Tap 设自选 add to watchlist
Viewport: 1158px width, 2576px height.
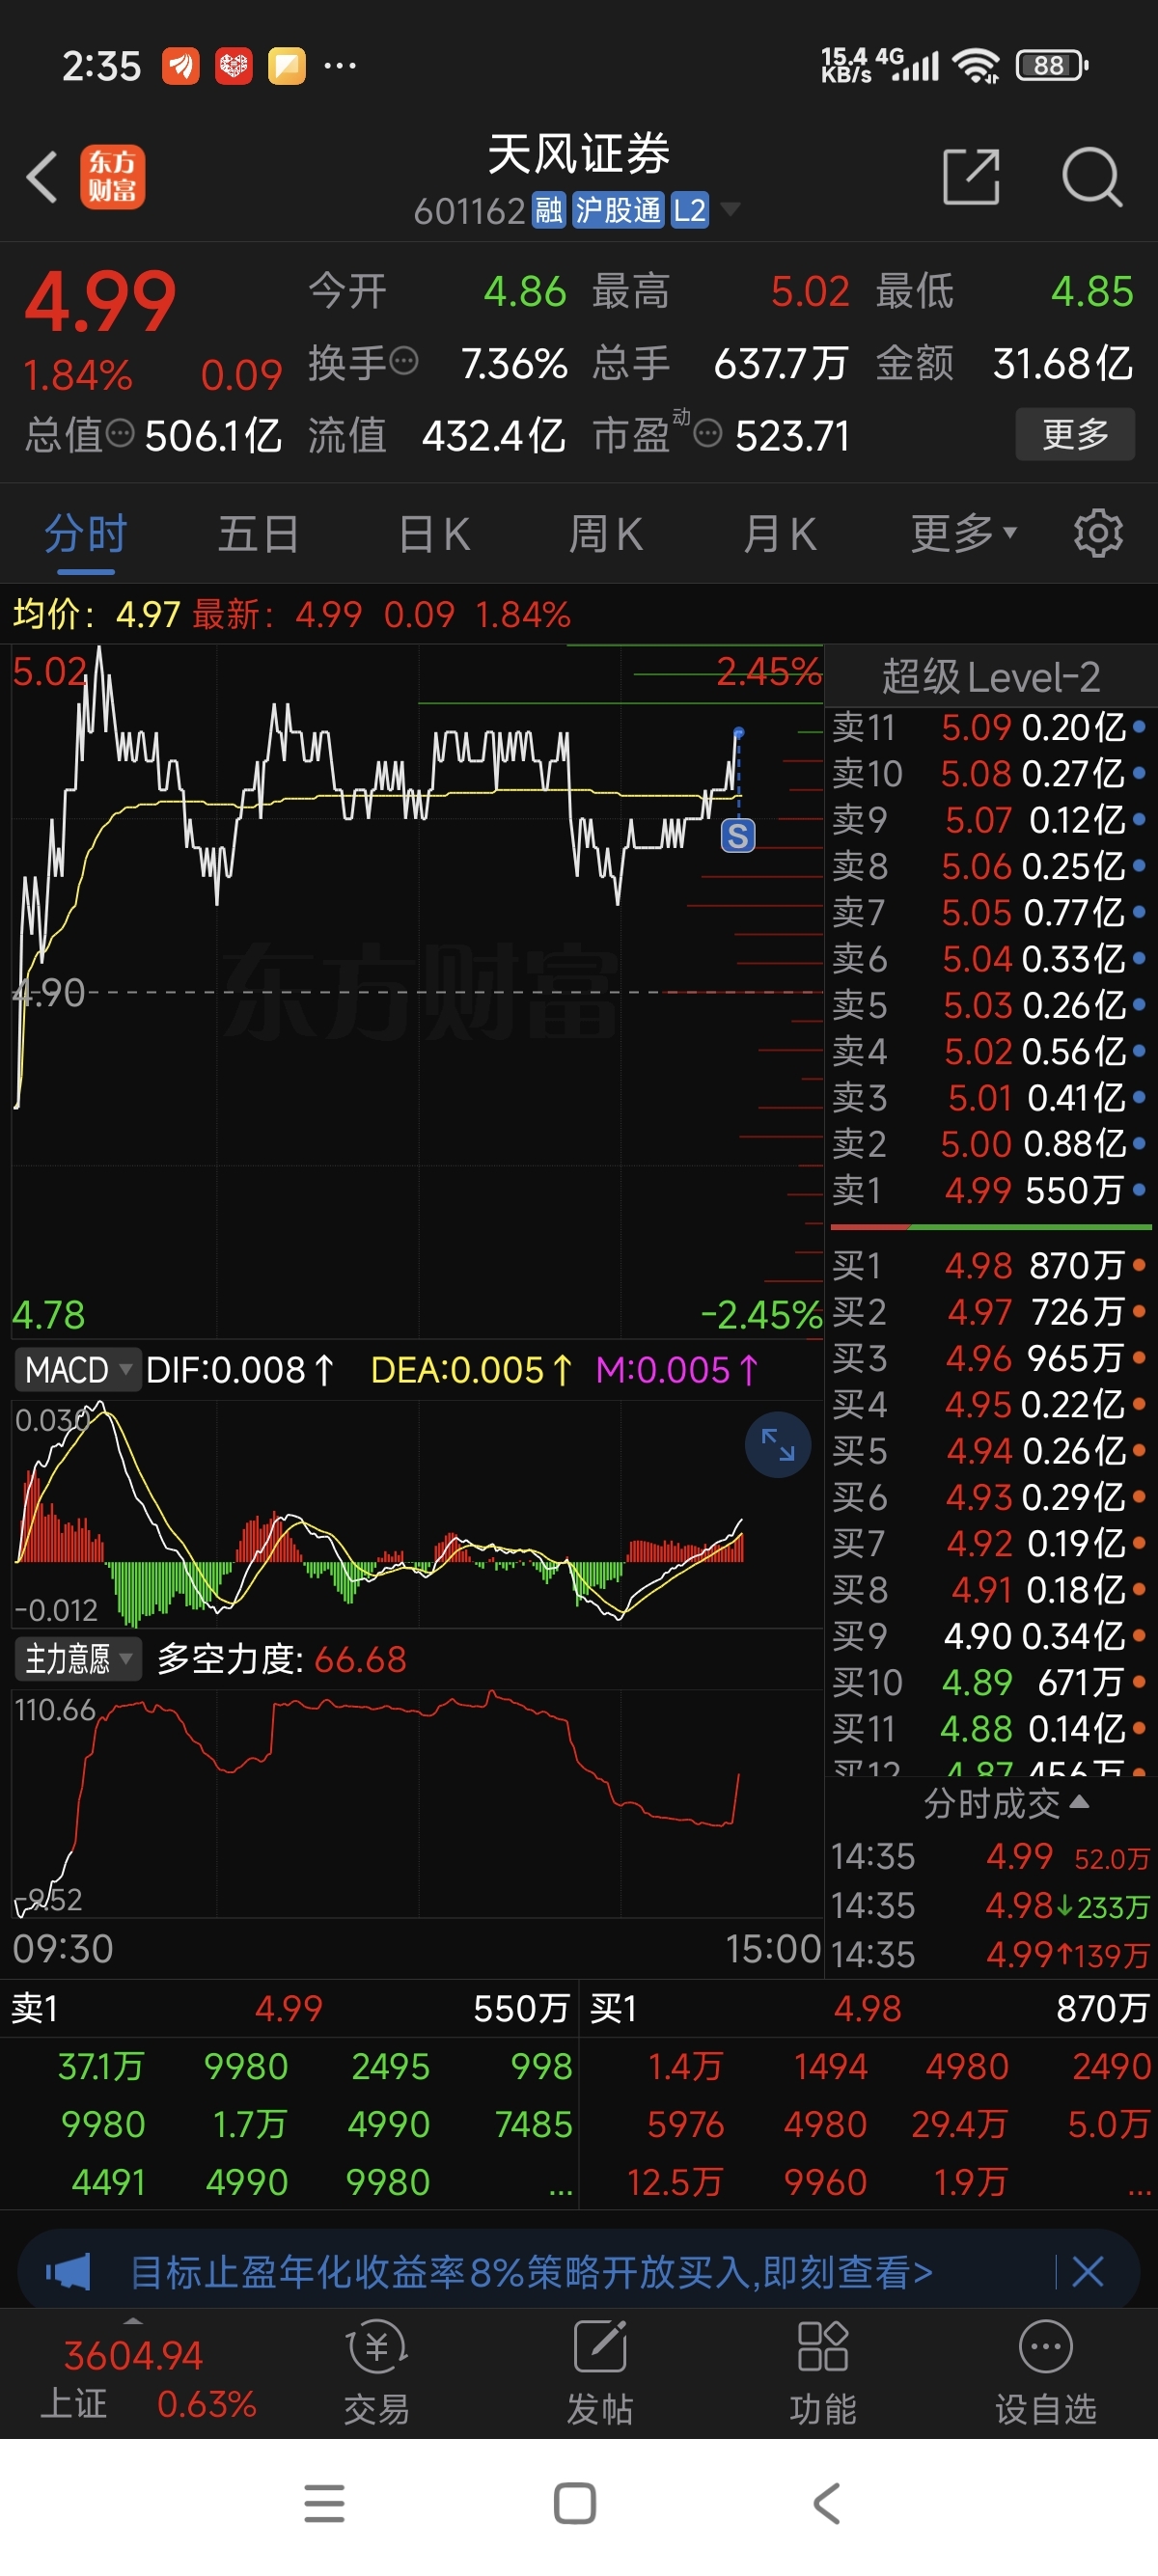tap(1046, 2372)
